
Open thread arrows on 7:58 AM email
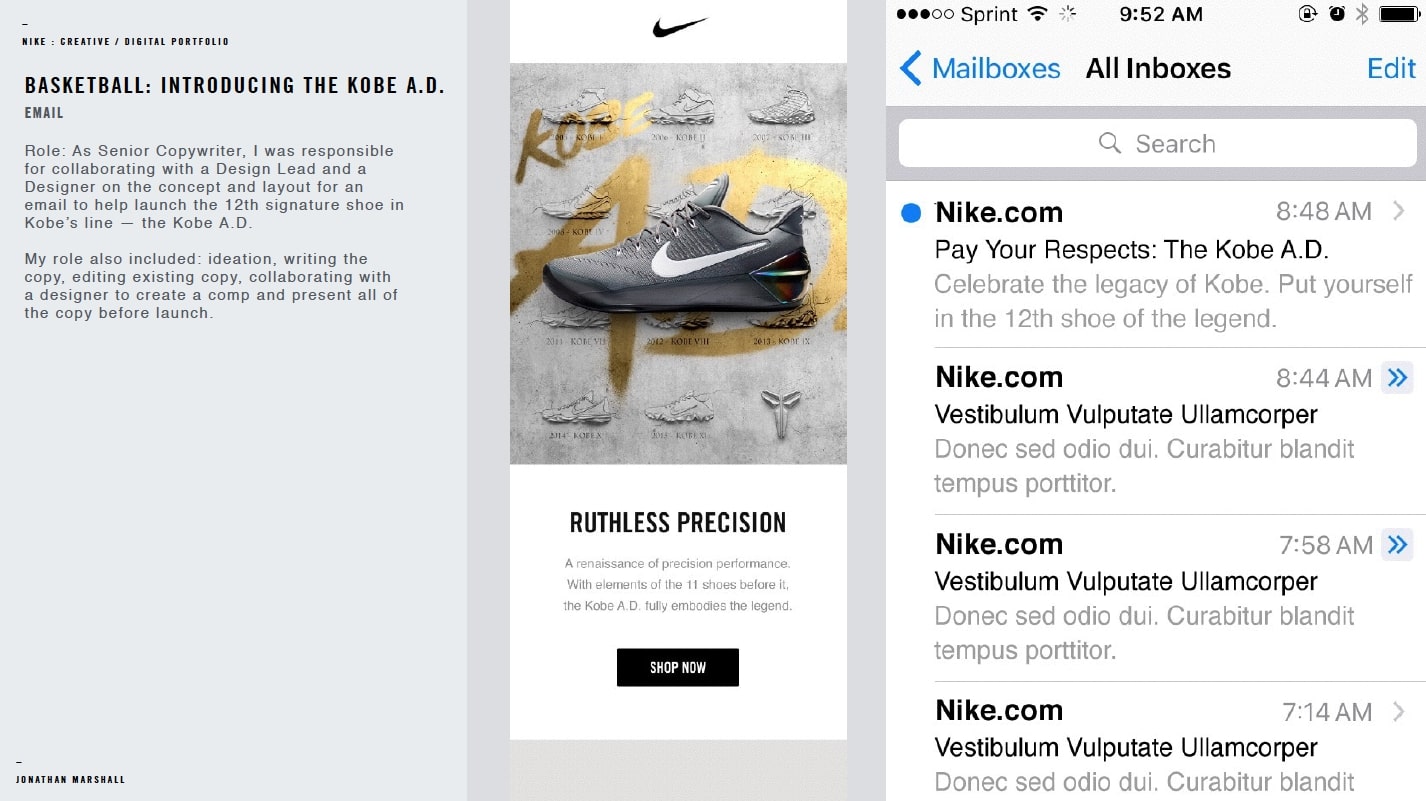click(x=1397, y=544)
